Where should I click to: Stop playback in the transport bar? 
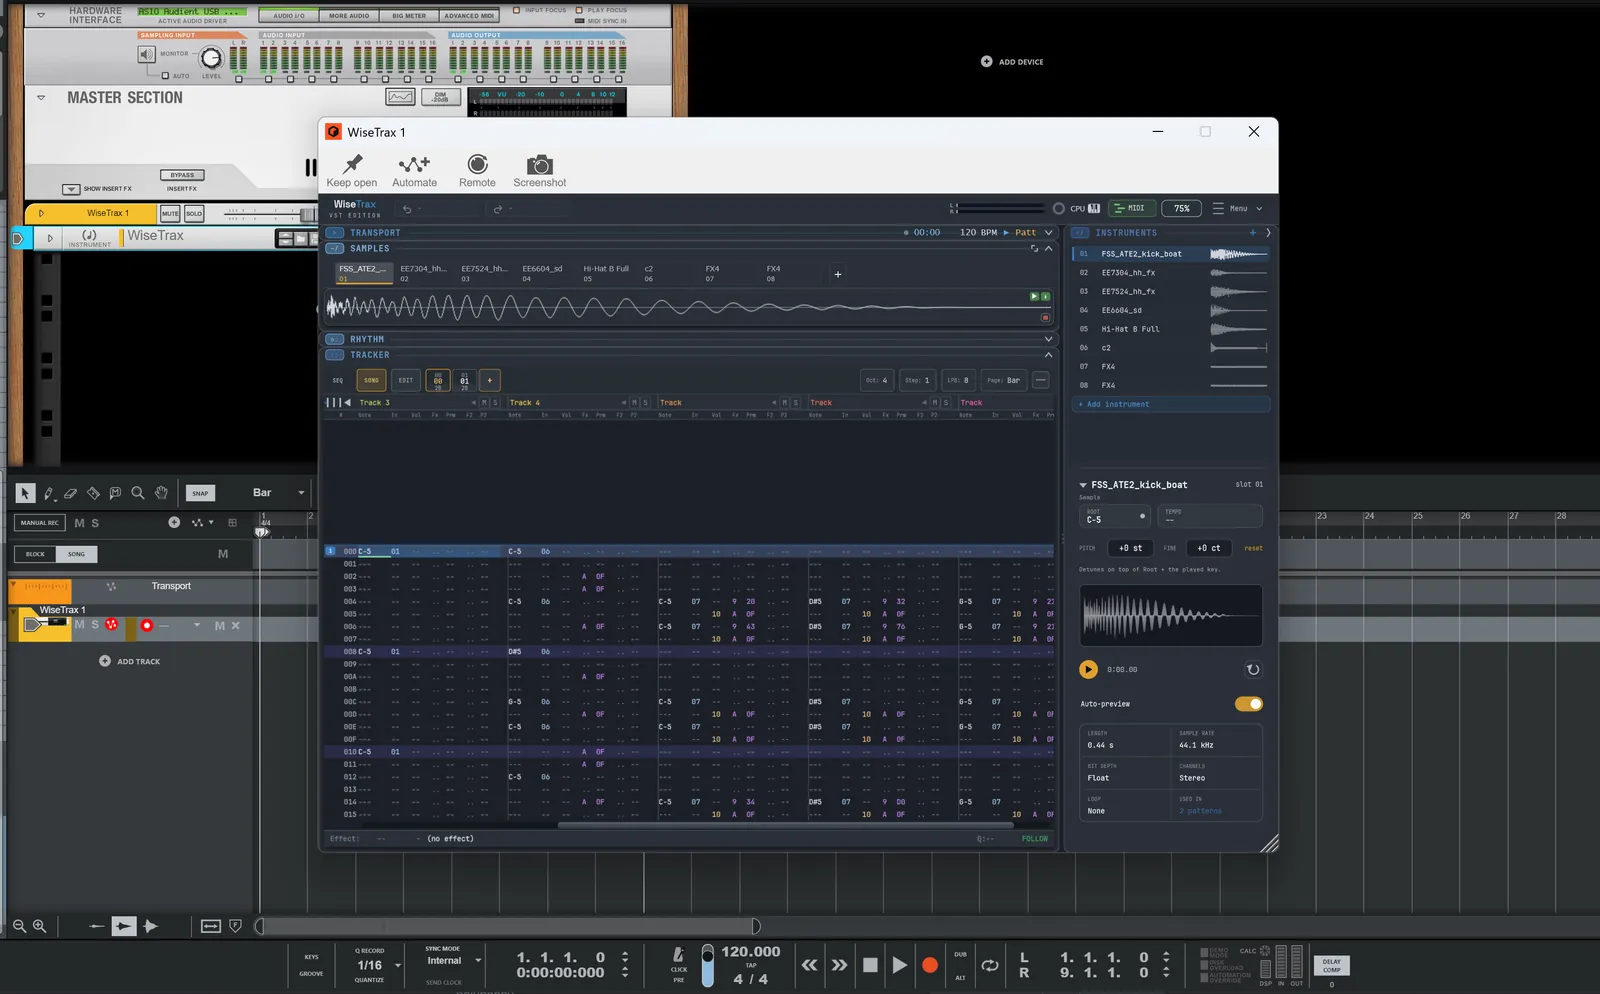tap(870, 965)
